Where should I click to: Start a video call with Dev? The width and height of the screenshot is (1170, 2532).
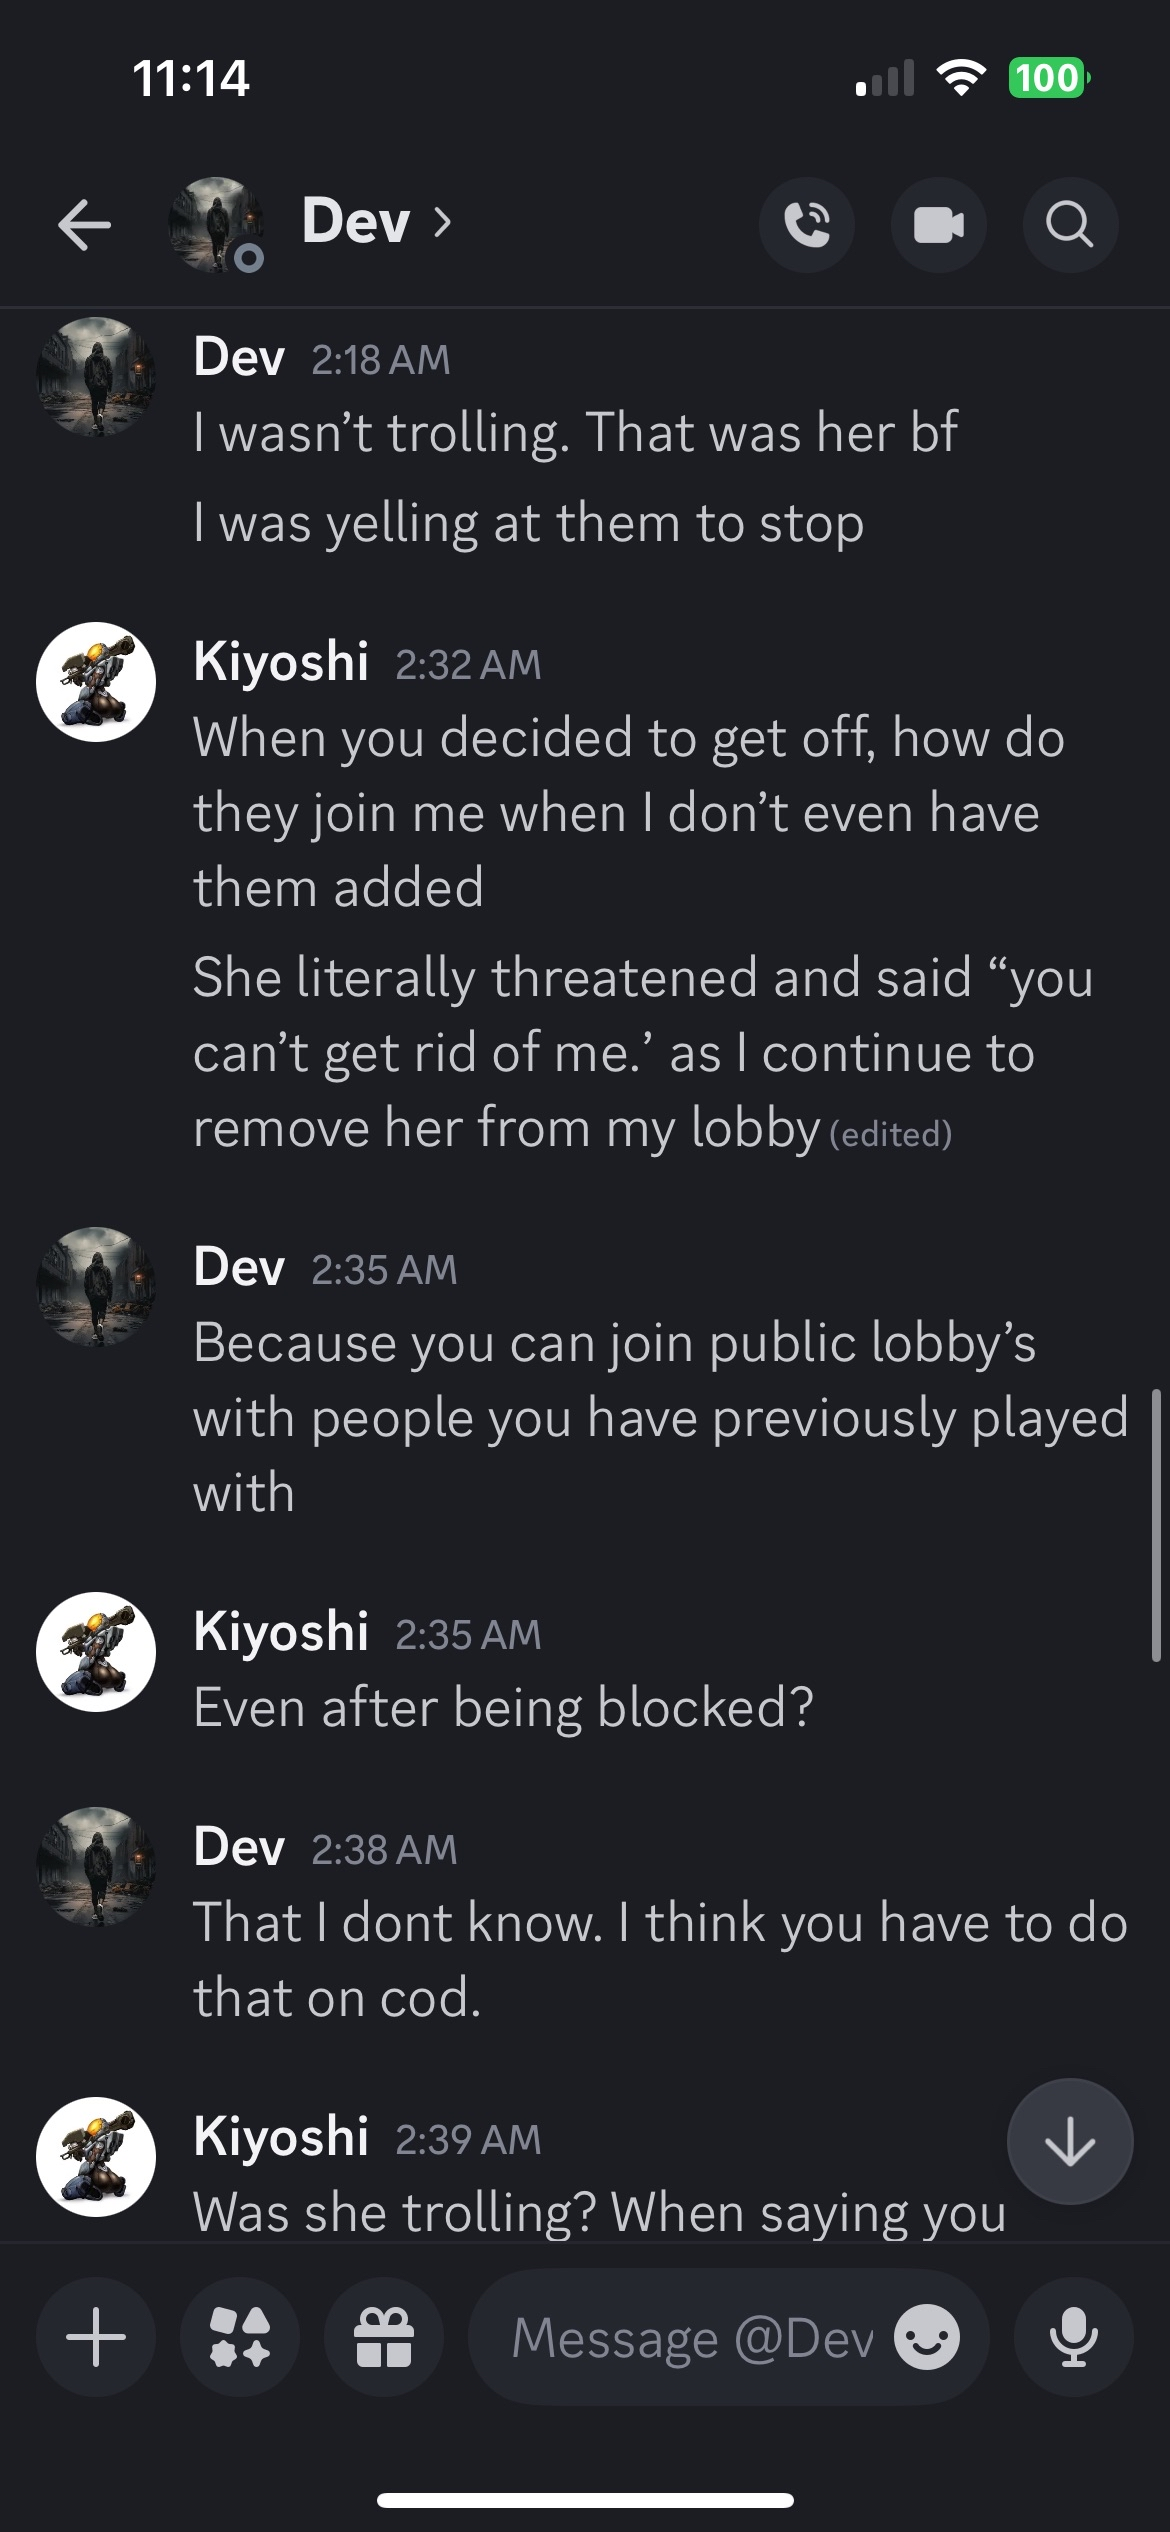click(938, 225)
